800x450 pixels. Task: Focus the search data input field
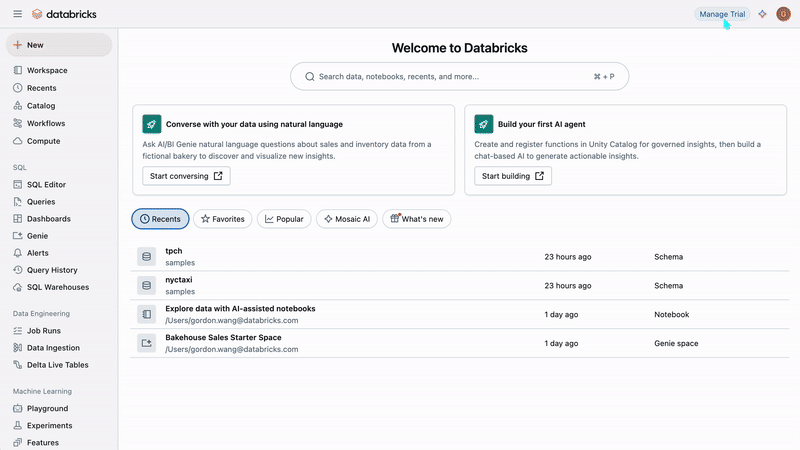pos(450,76)
